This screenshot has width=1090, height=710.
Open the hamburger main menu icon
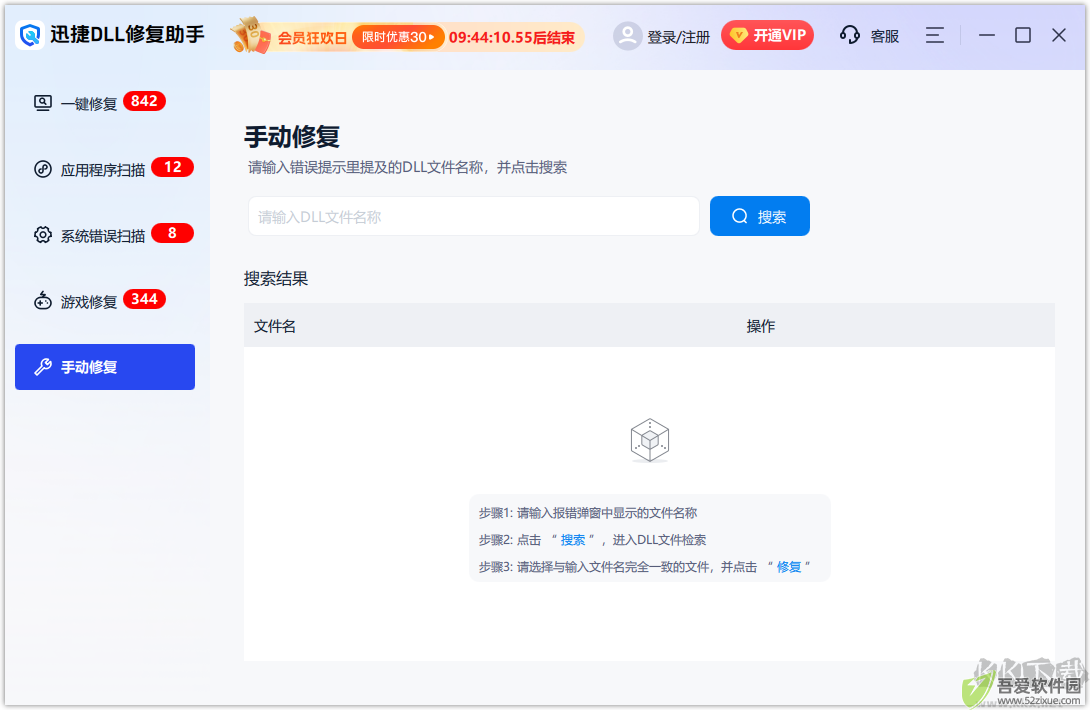934,35
